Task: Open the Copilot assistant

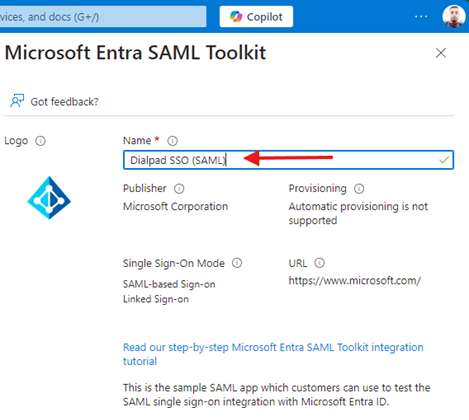Action: pyautogui.click(x=256, y=17)
